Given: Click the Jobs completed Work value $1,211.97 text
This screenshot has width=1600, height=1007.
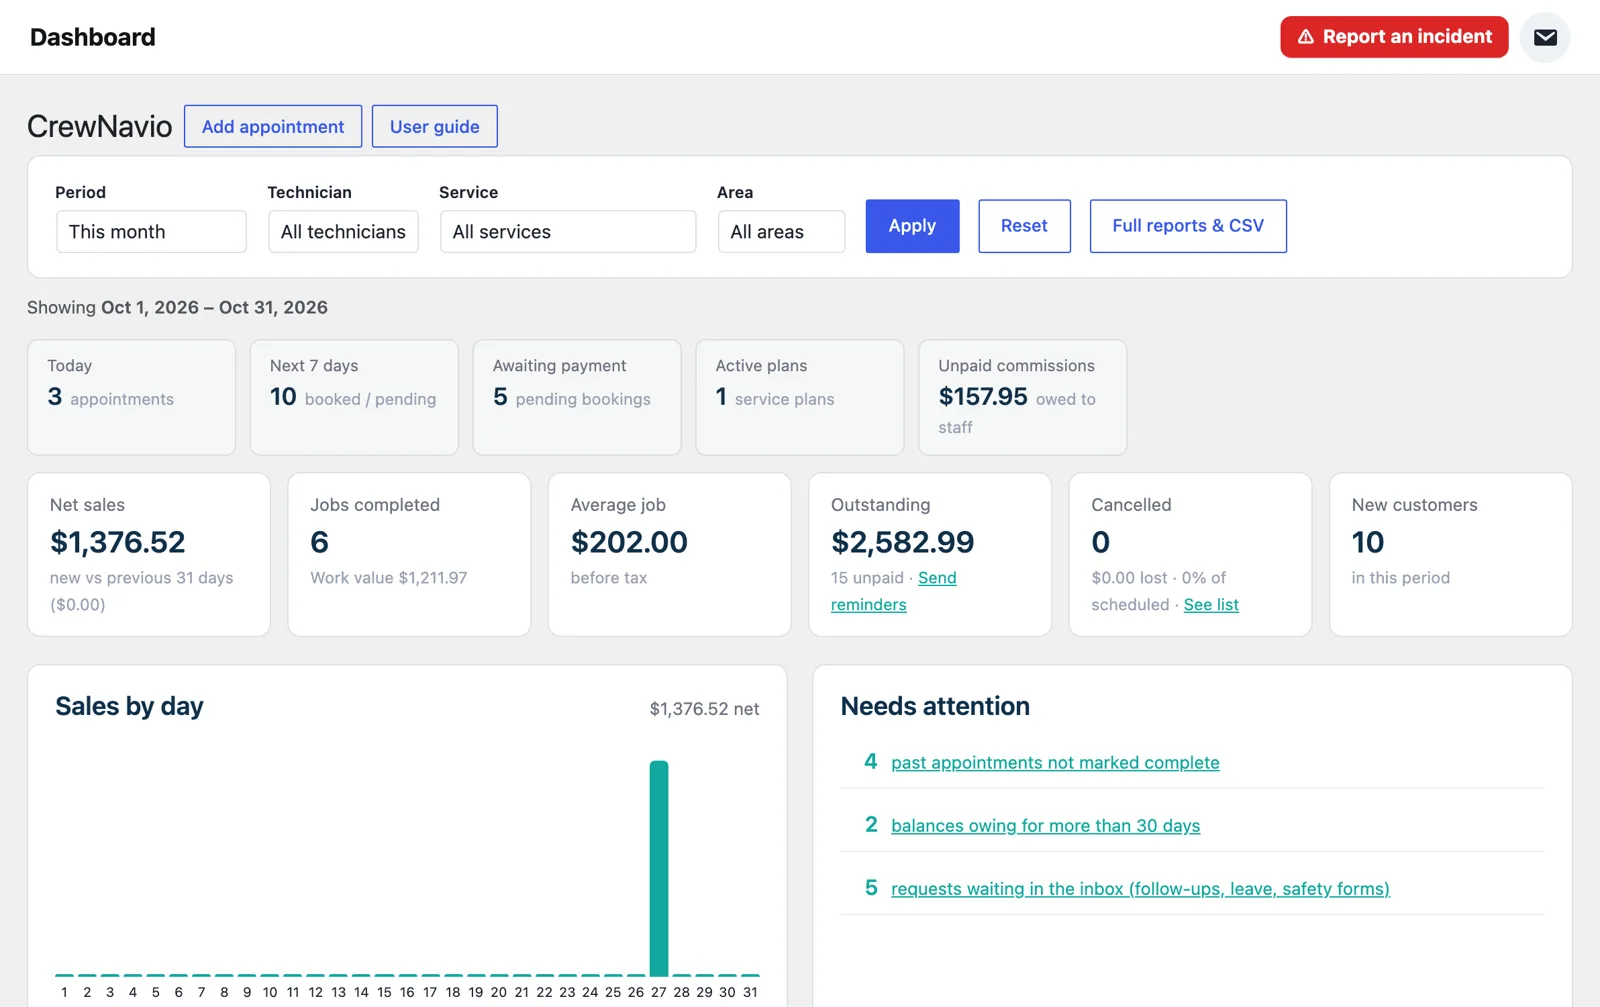Looking at the screenshot, I should 388,577.
